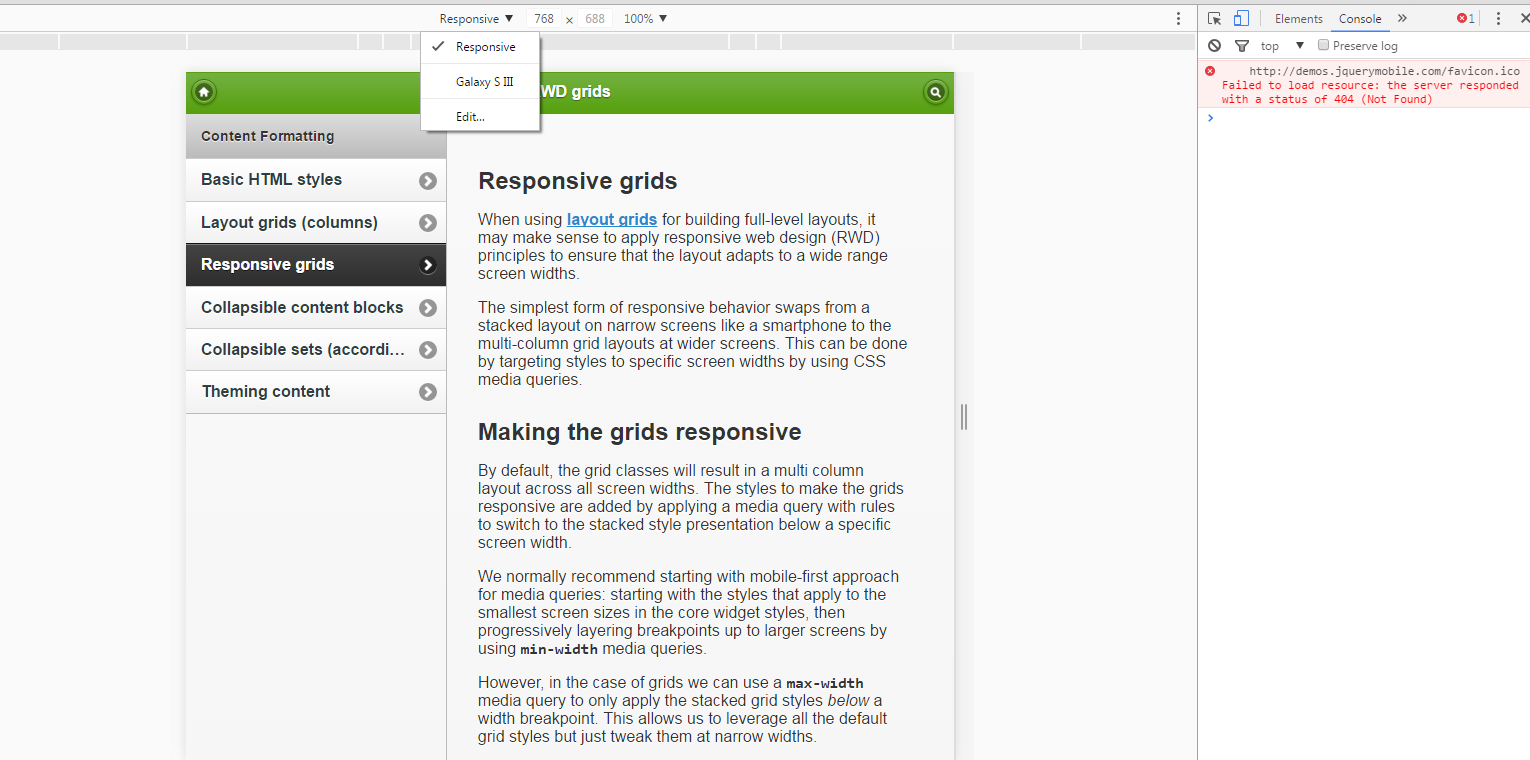Enable the Preserve log checkbox
The height and width of the screenshot is (760, 1530).
tap(1324, 45)
